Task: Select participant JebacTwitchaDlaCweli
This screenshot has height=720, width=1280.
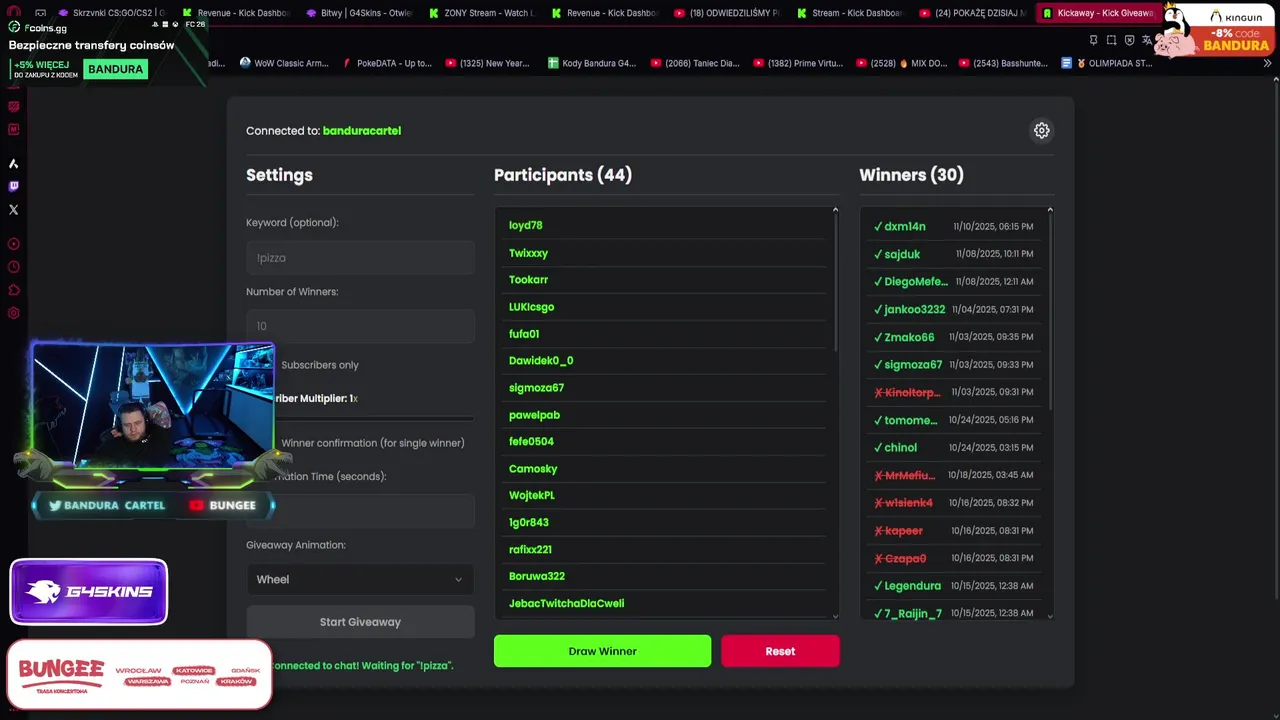Action: coord(566,604)
